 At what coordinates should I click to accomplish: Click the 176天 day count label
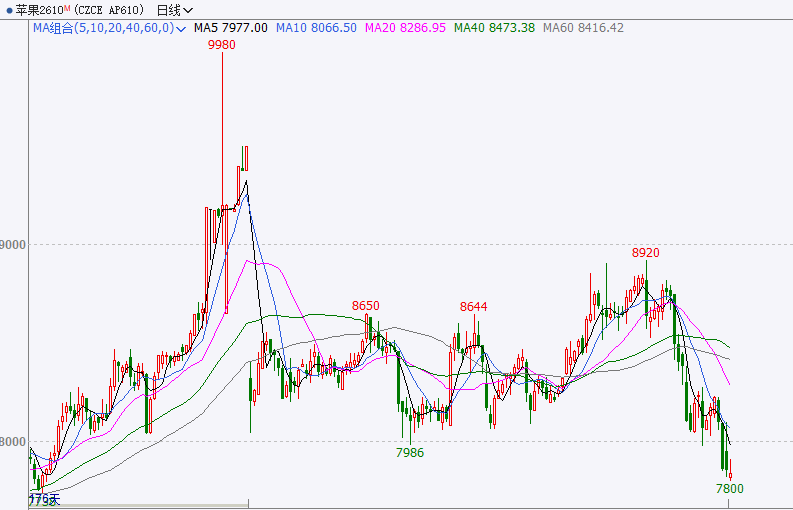click(x=45, y=498)
